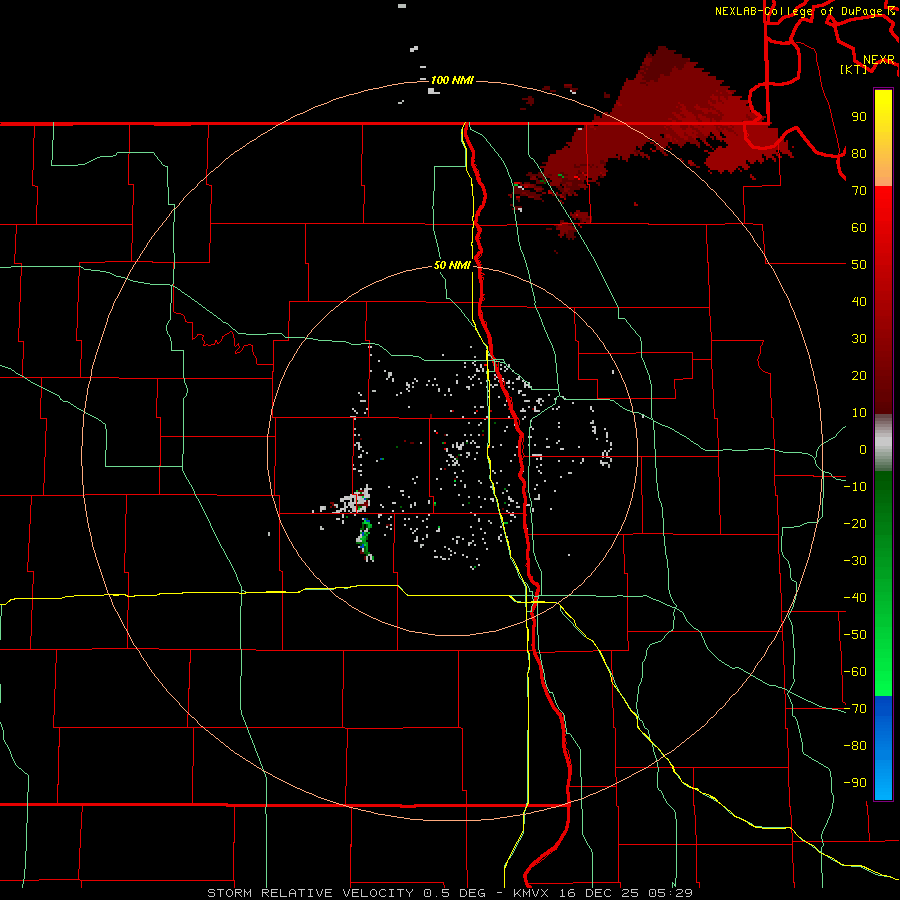Screen dimensions: 900x900
Task: Click the green inbound velocity echo cluster
Action: point(365,538)
